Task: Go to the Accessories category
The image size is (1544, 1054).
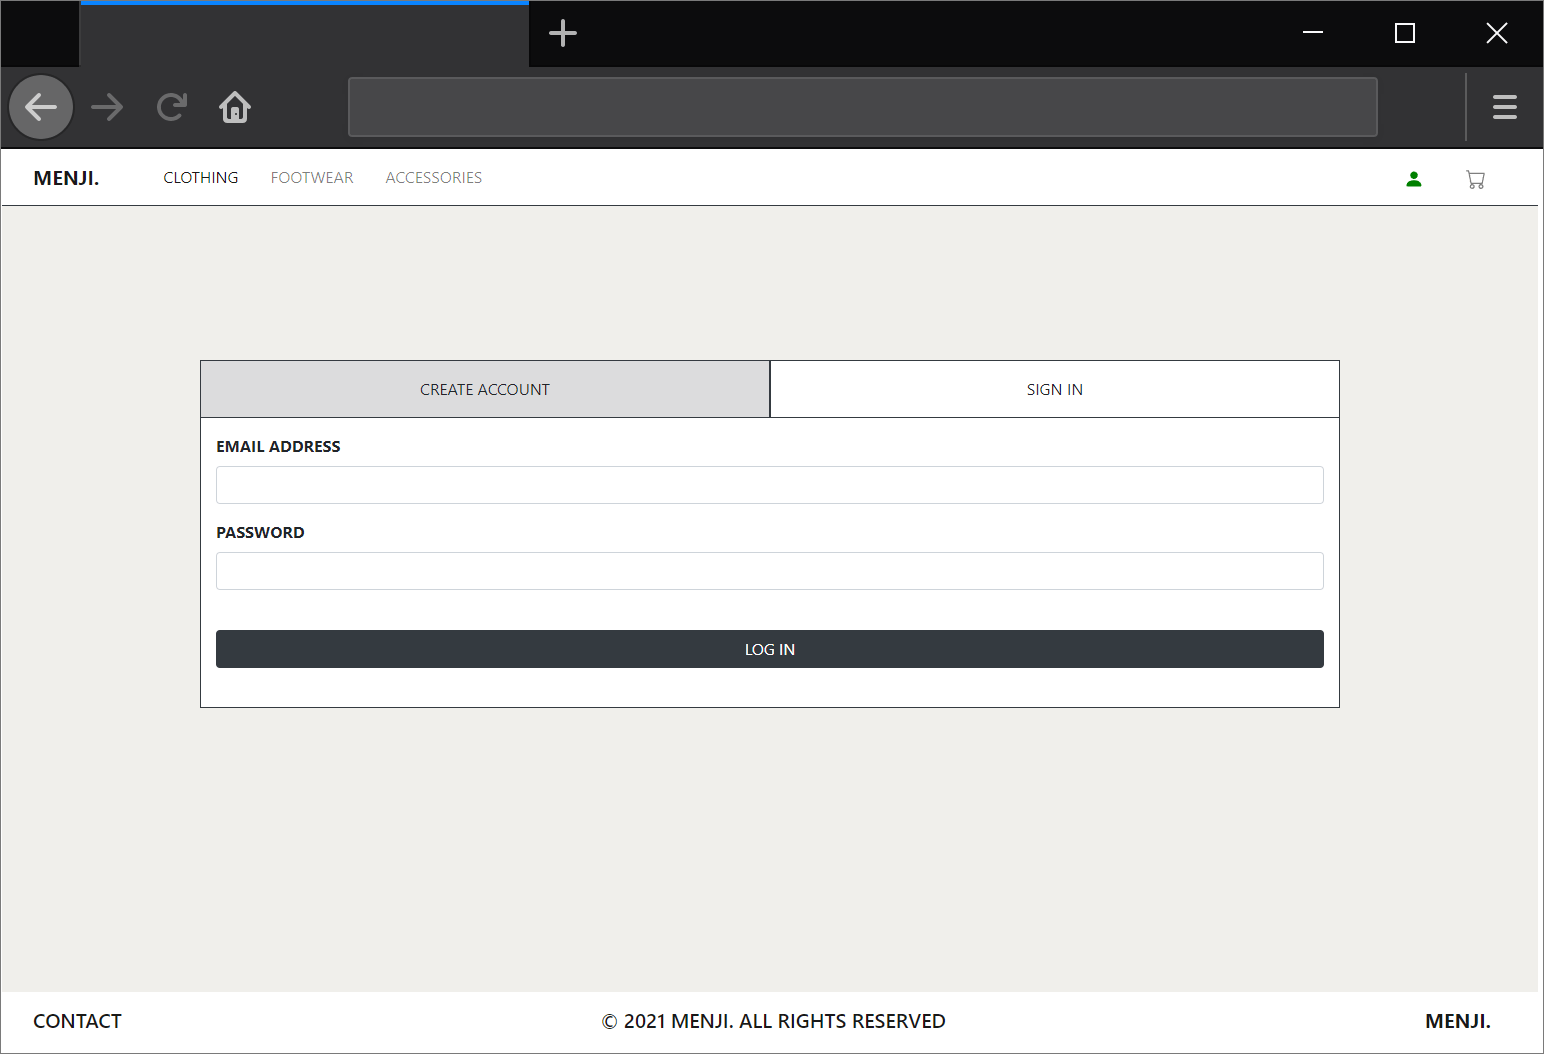Action: pyautogui.click(x=434, y=178)
